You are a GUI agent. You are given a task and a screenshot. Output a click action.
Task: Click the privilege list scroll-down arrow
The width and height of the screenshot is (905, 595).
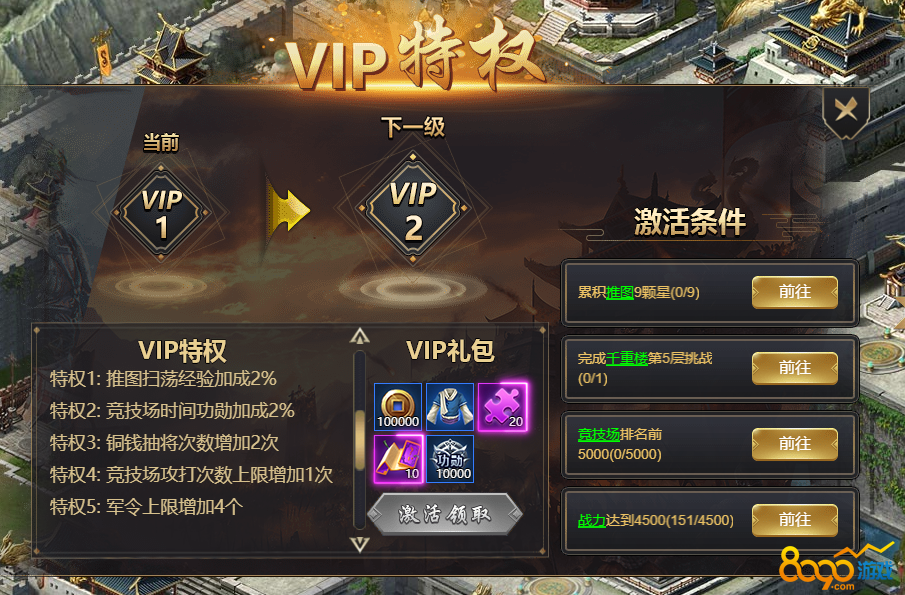pyautogui.click(x=360, y=544)
